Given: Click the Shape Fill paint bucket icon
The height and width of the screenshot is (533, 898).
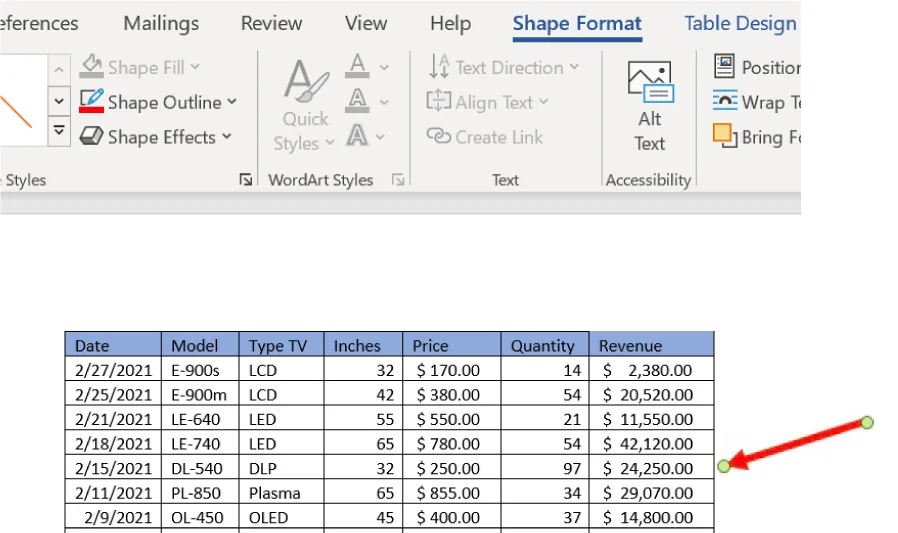Looking at the screenshot, I should click(92, 68).
